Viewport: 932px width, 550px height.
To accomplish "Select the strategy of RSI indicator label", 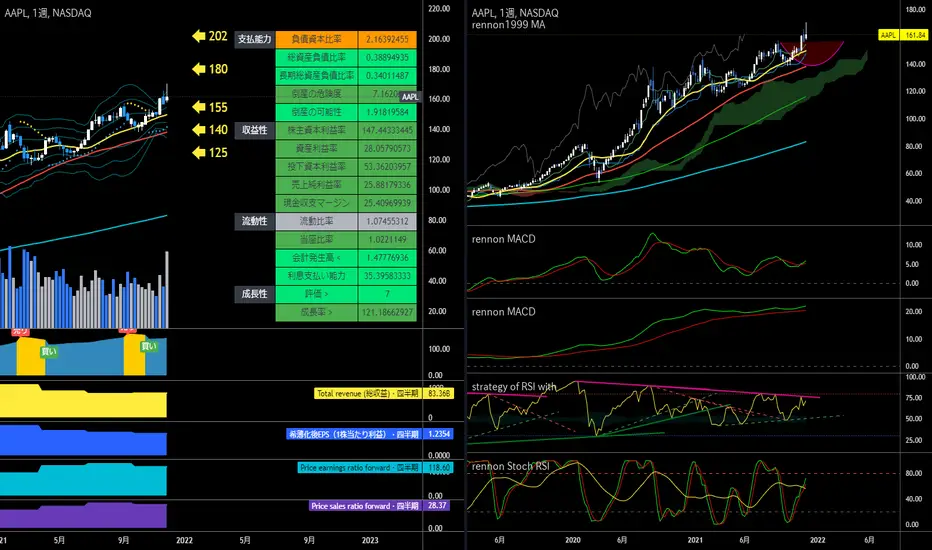I will click(x=514, y=386).
